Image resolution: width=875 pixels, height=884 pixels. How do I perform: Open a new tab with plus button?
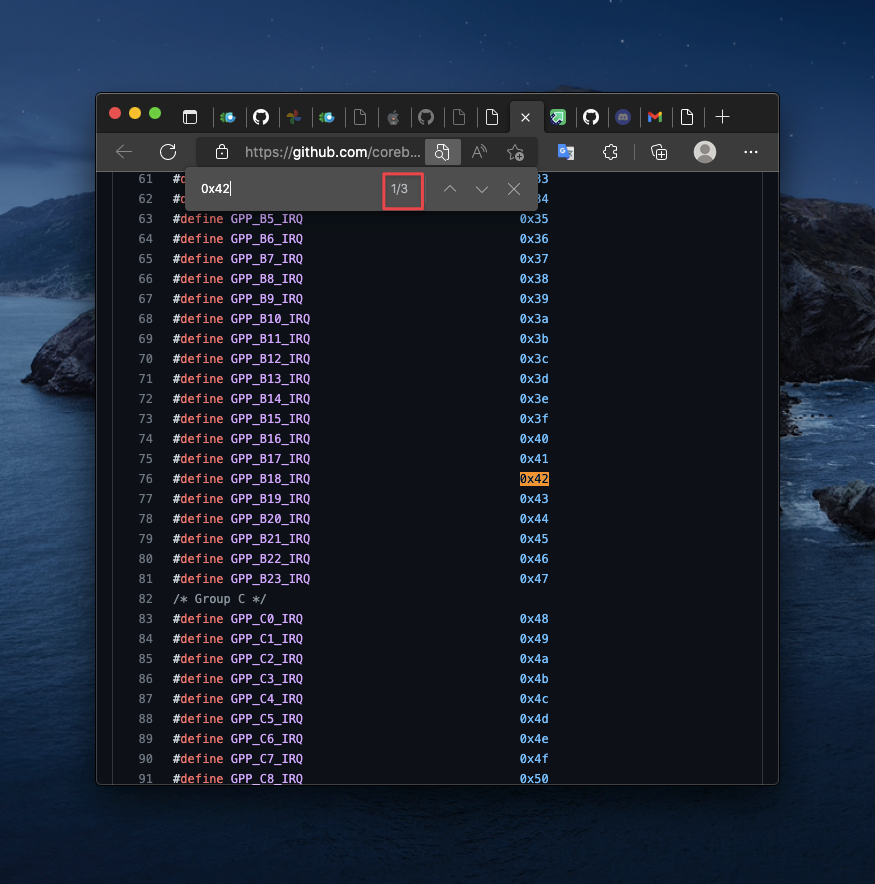tap(723, 117)
